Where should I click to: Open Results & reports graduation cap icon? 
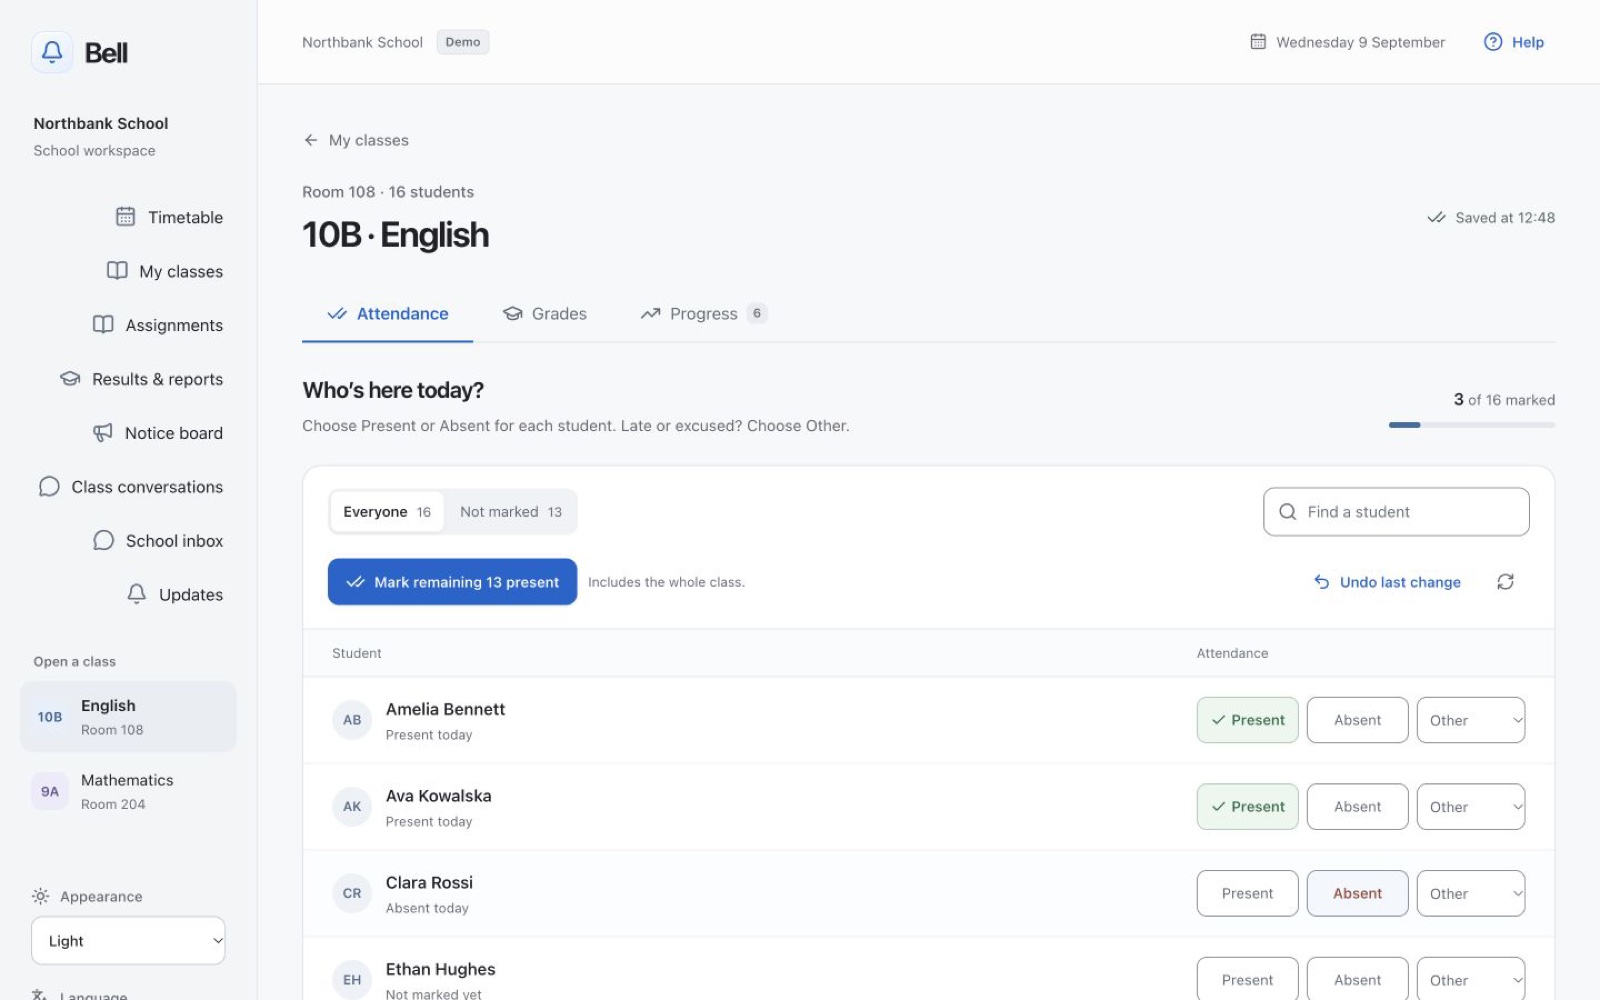(70, 379)
